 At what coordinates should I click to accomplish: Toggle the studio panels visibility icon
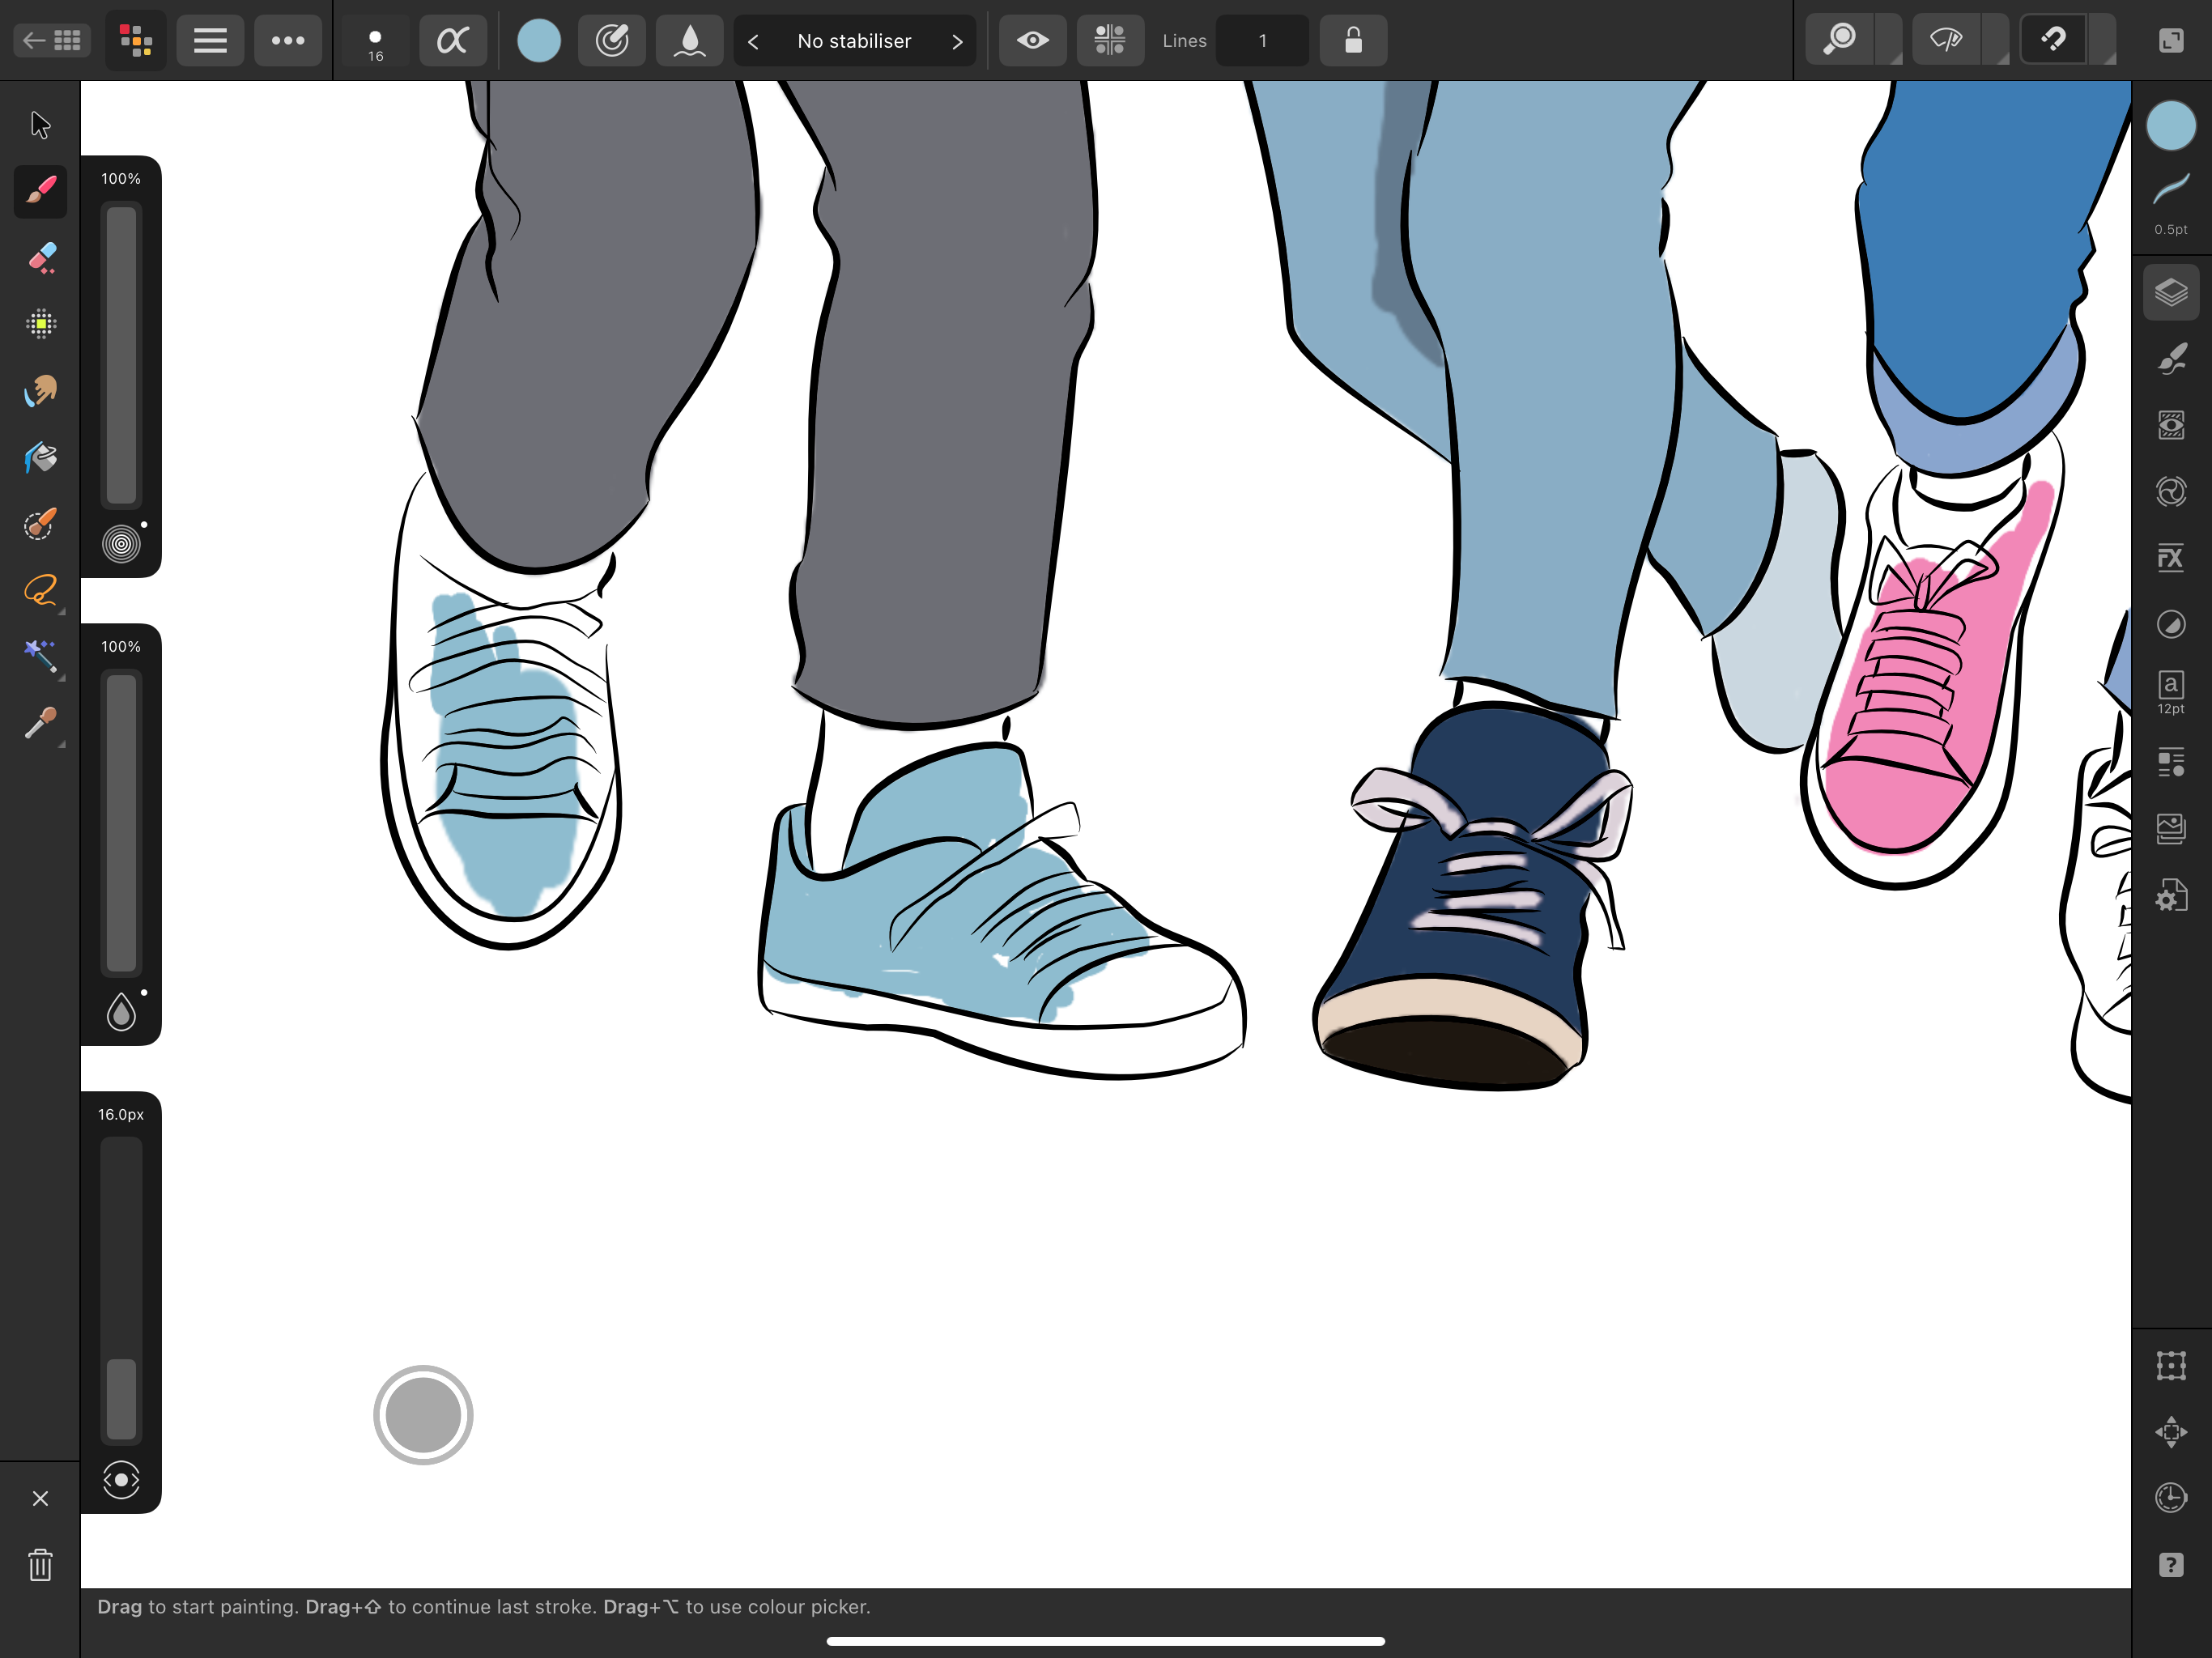tap(2170, 41)
